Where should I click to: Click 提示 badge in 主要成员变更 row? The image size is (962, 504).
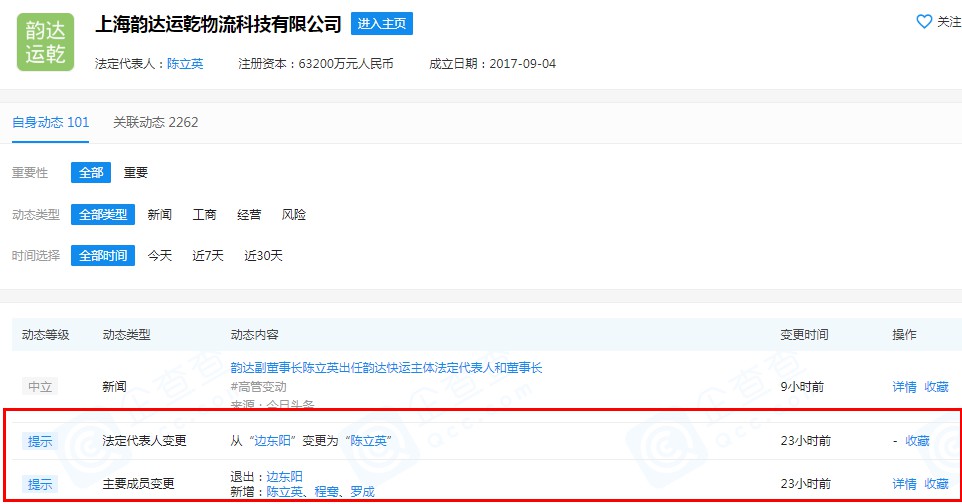40,484
